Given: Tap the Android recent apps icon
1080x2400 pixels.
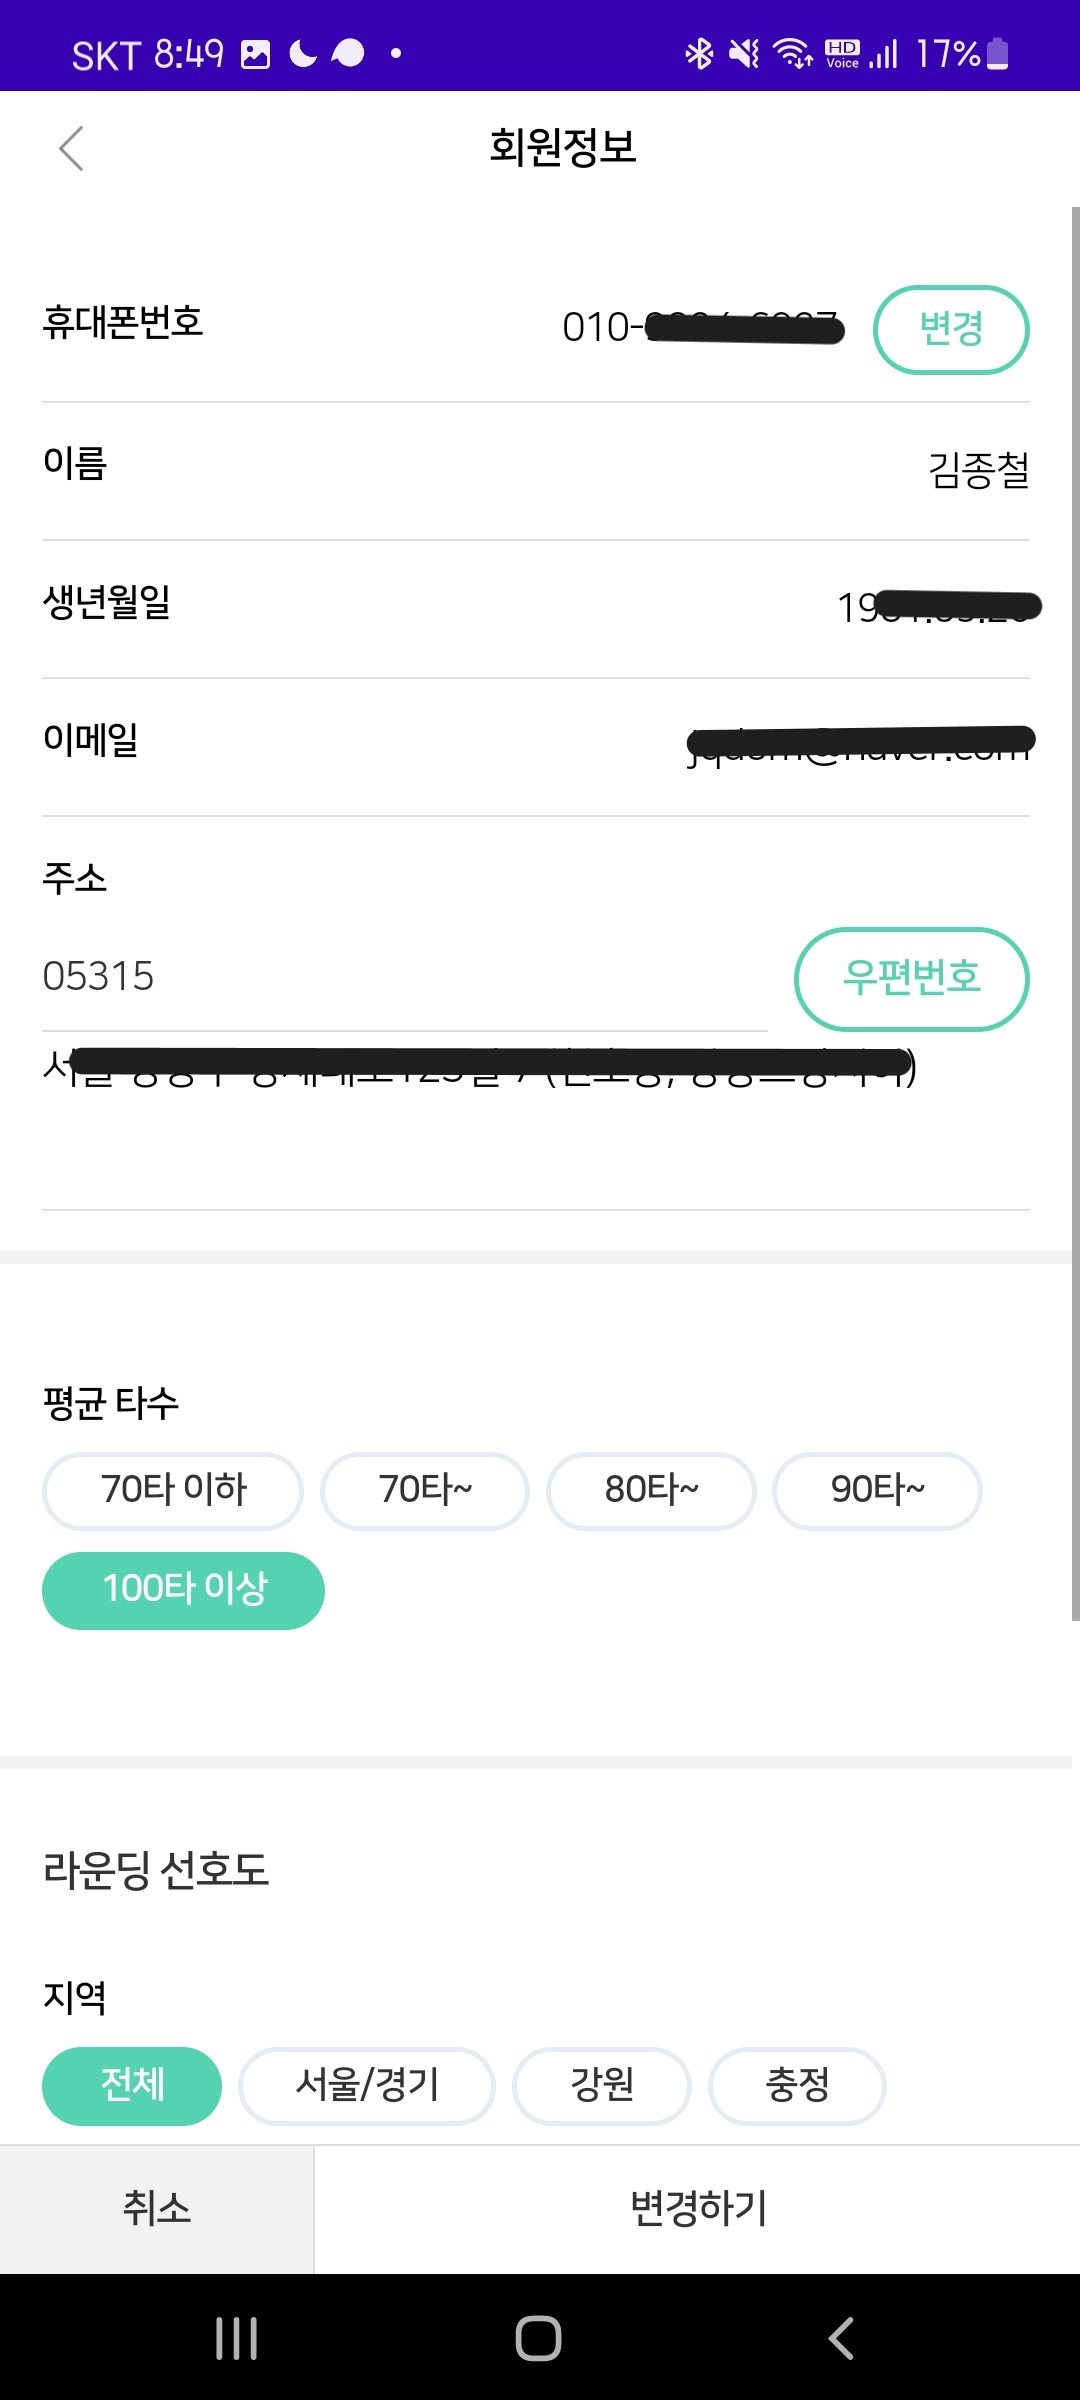Looking at the screenshot, I should 237,2338.
